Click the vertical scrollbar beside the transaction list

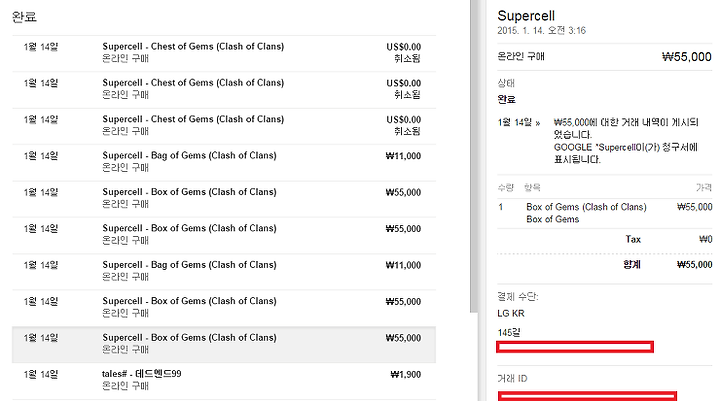[474, 156]
